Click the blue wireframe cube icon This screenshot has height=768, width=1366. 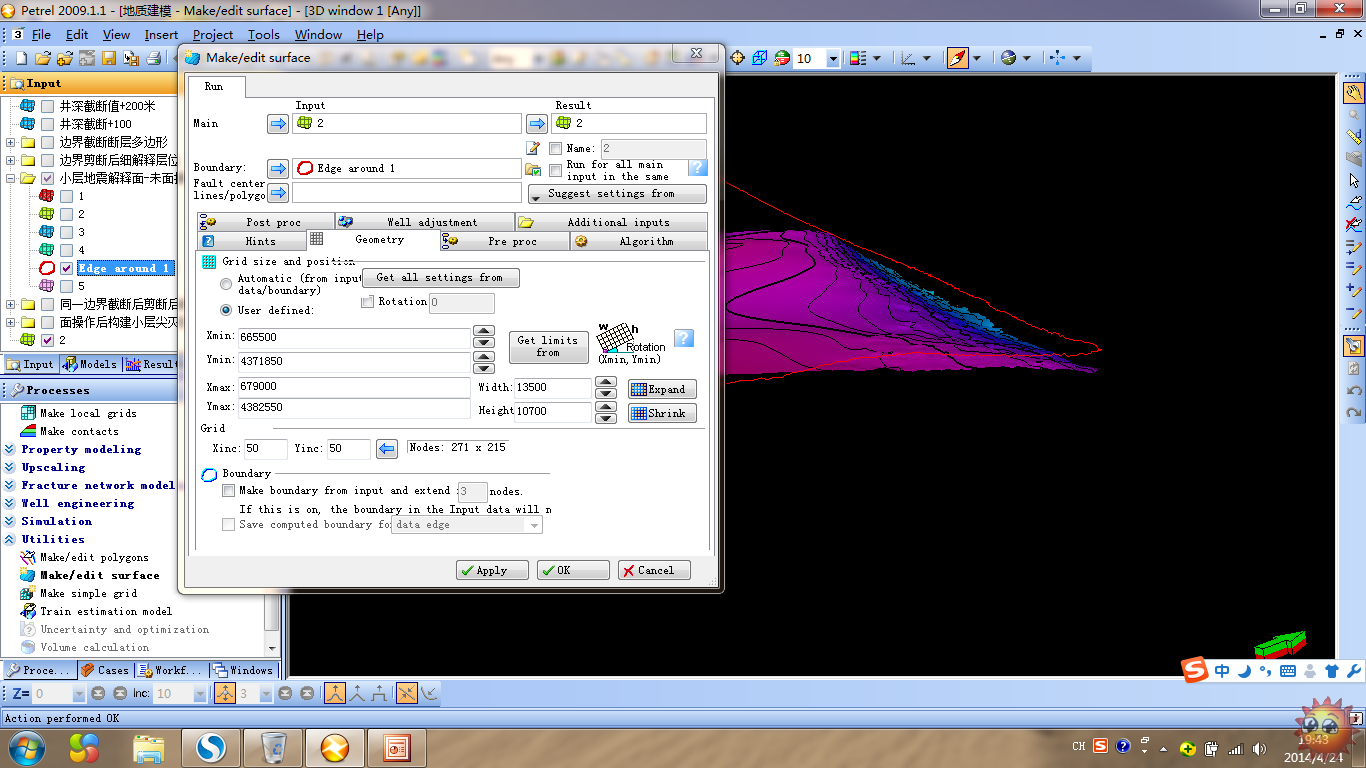(x=760, y=58)
